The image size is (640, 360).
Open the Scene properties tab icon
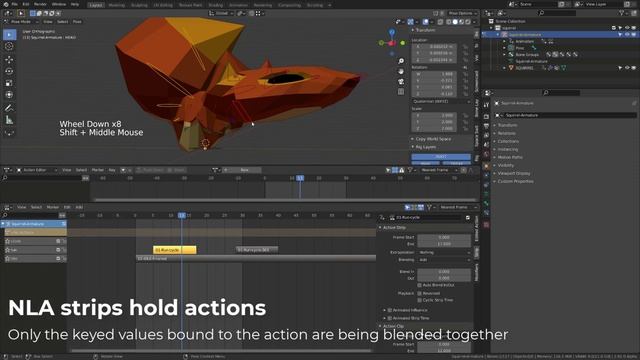click(486, 144)
